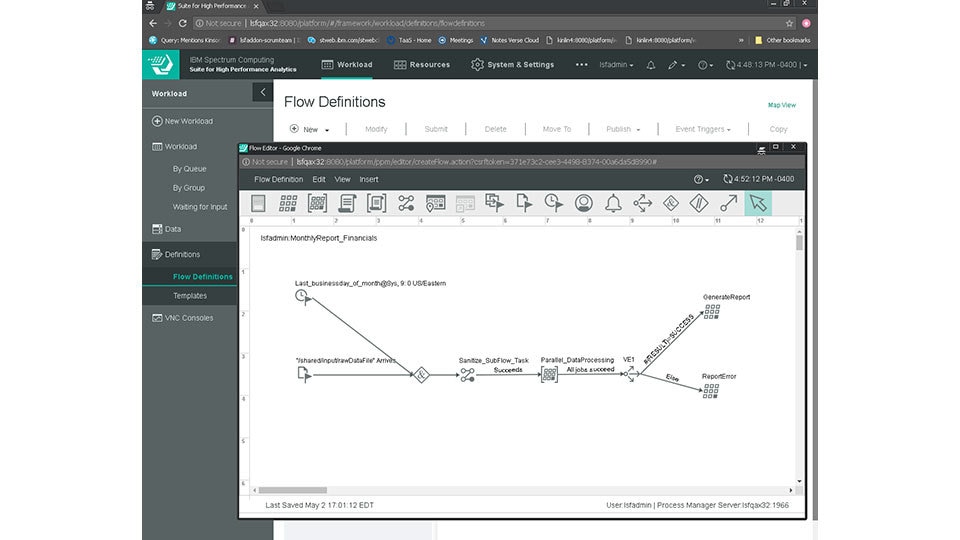Screen dimensions: 960x540
Task: Select the Job Script scroll icon
Action: click(347, 203)
